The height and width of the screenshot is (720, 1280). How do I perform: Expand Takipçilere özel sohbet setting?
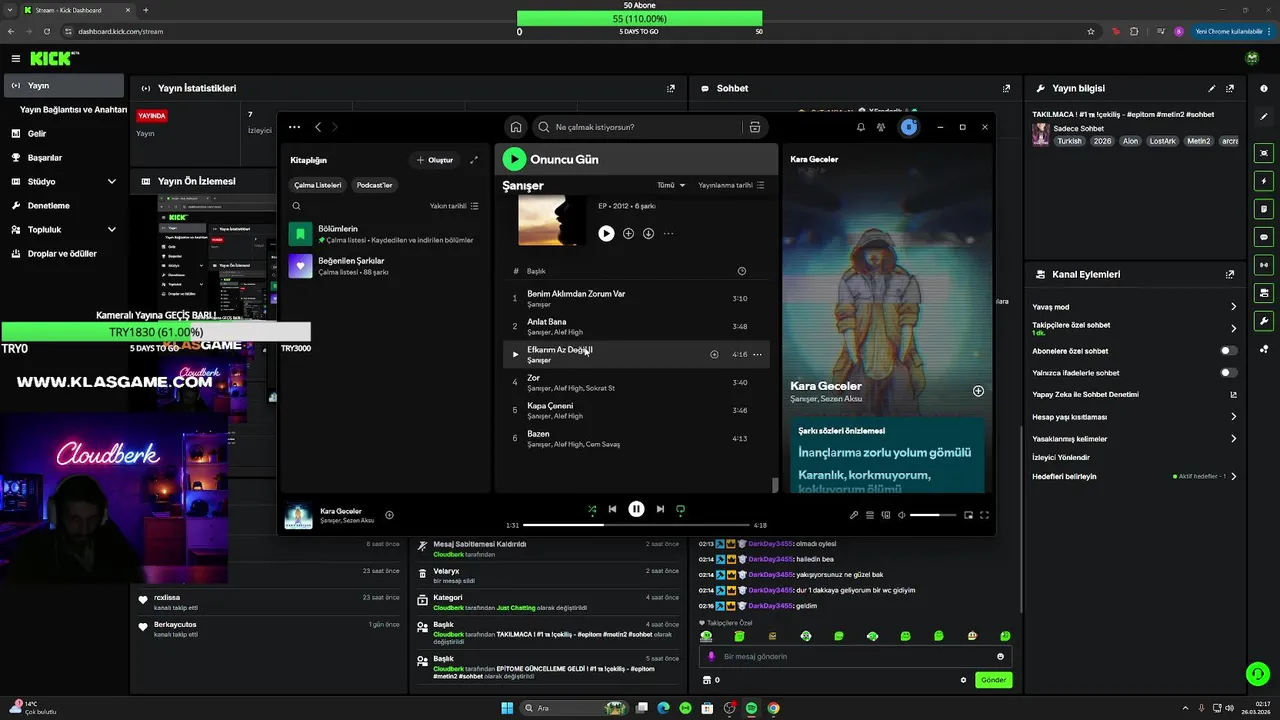(x=1233, y=328)
